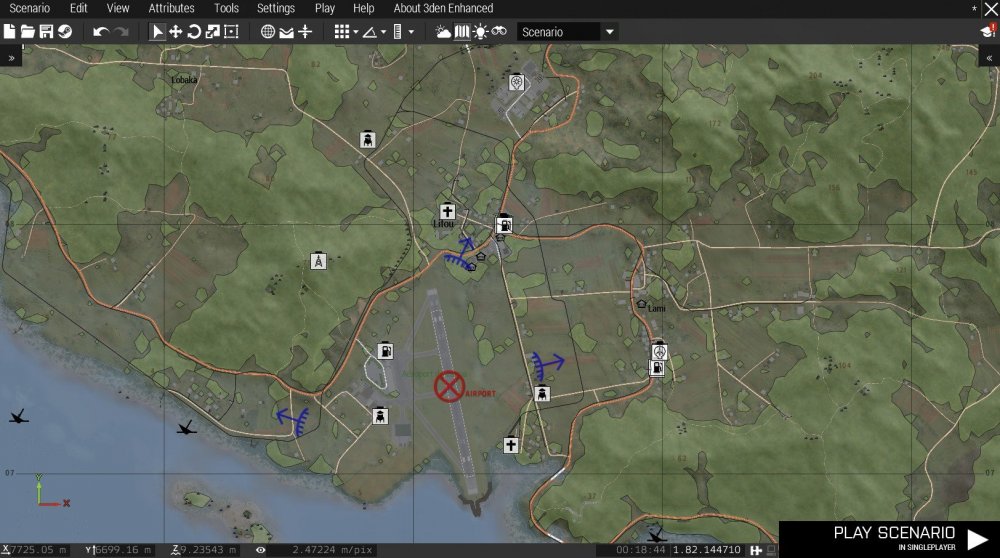Click the Play Scenario button
Screen dimensions: 1000x558
[x=889, y=538]
